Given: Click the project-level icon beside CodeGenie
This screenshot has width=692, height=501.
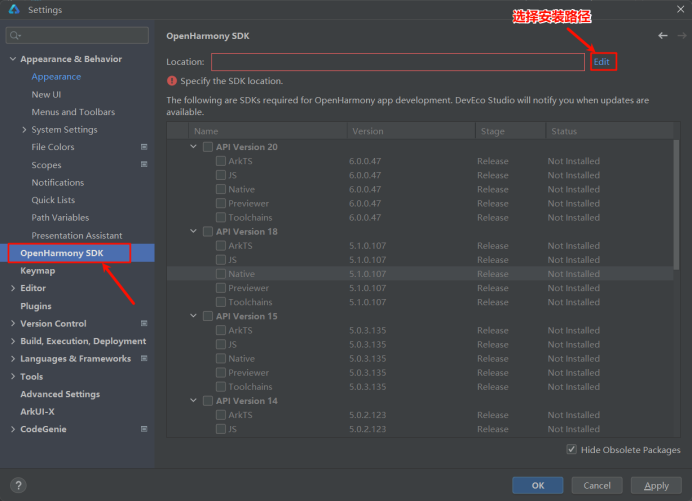Looking at the screenshot, I should [144, 429].
